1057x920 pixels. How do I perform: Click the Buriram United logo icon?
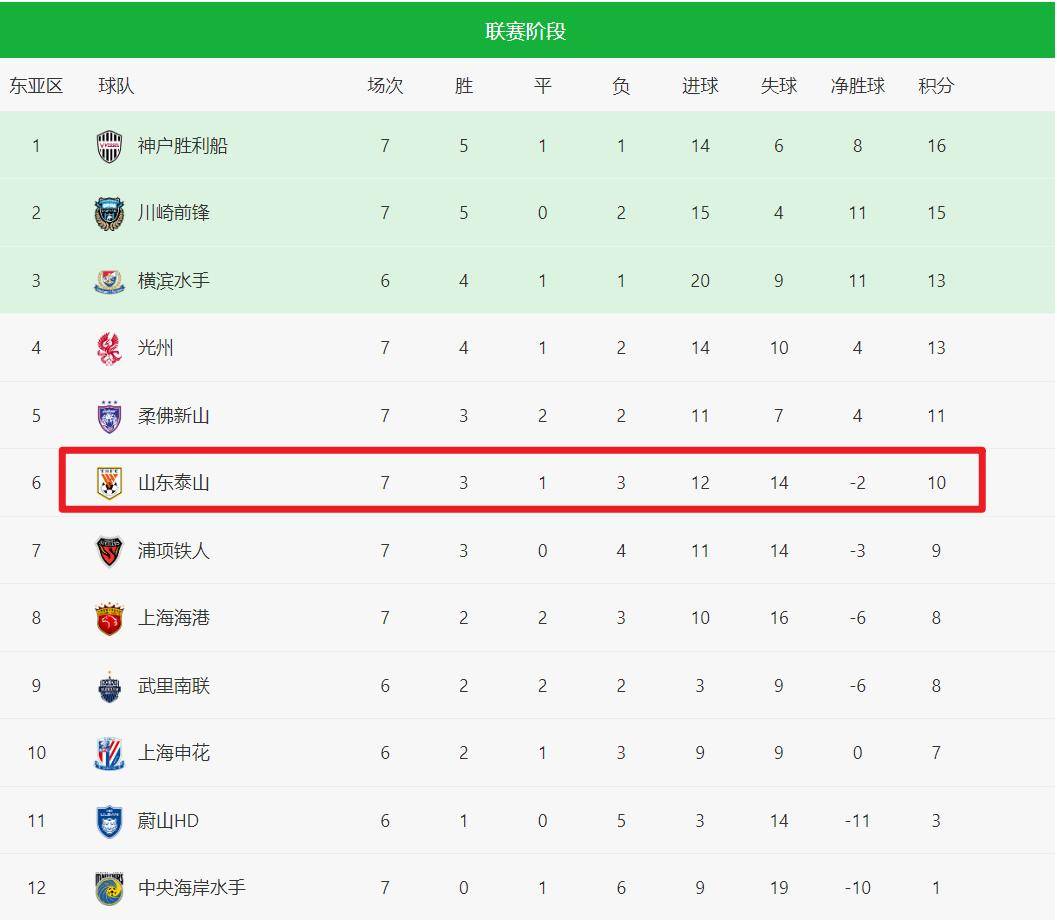(x=109, y=686)
